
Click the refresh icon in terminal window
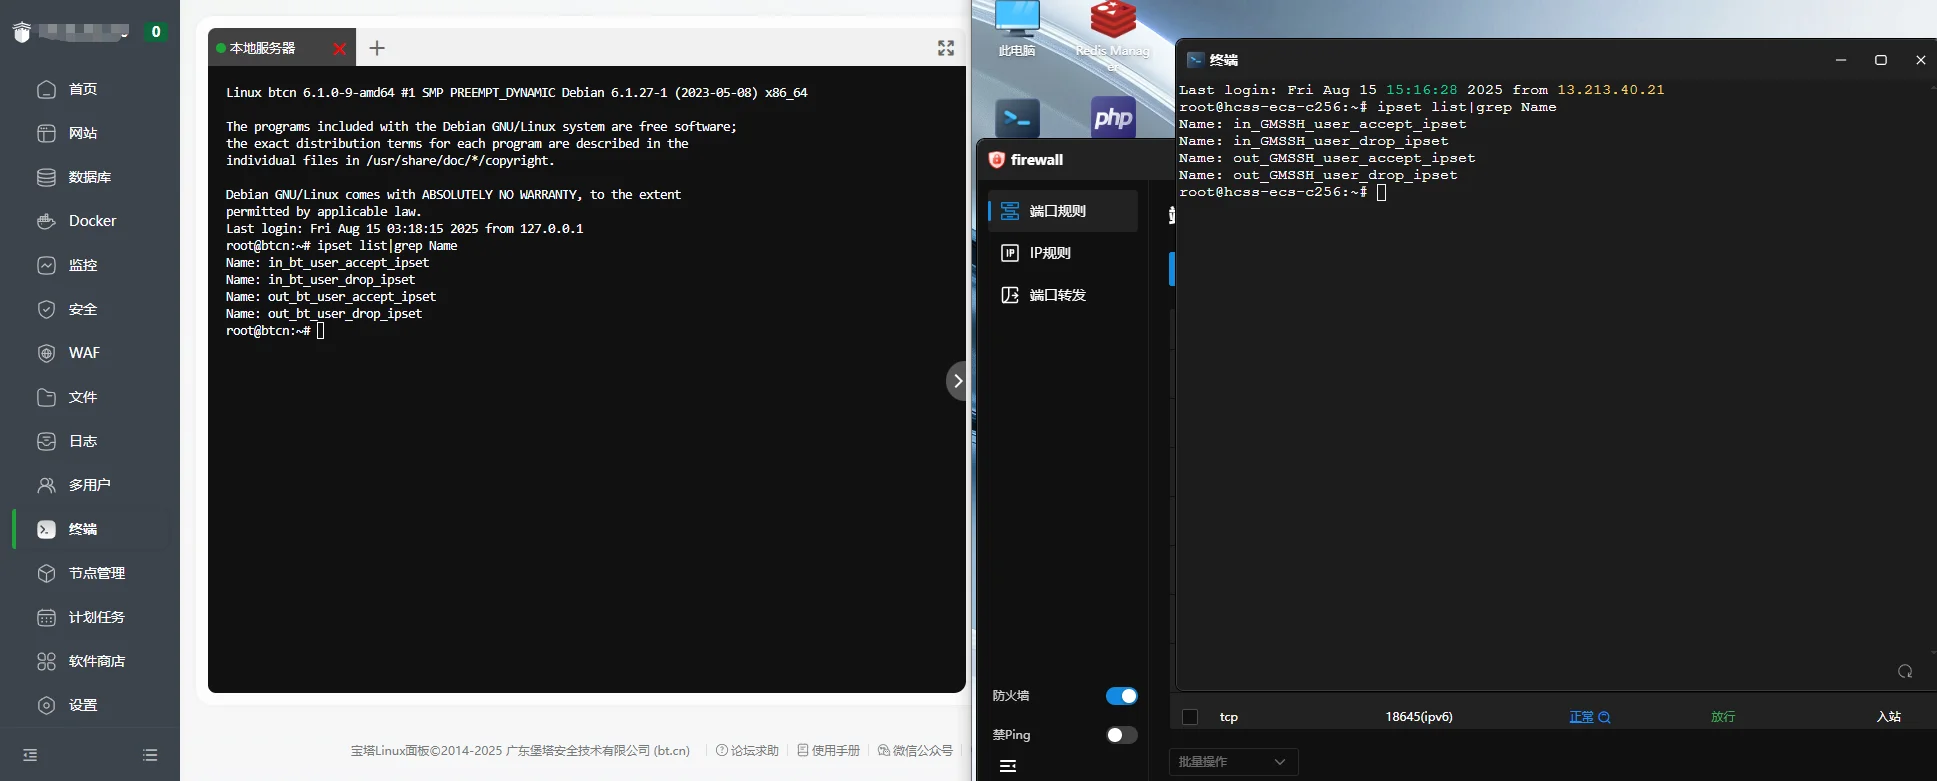point(1905,671)
